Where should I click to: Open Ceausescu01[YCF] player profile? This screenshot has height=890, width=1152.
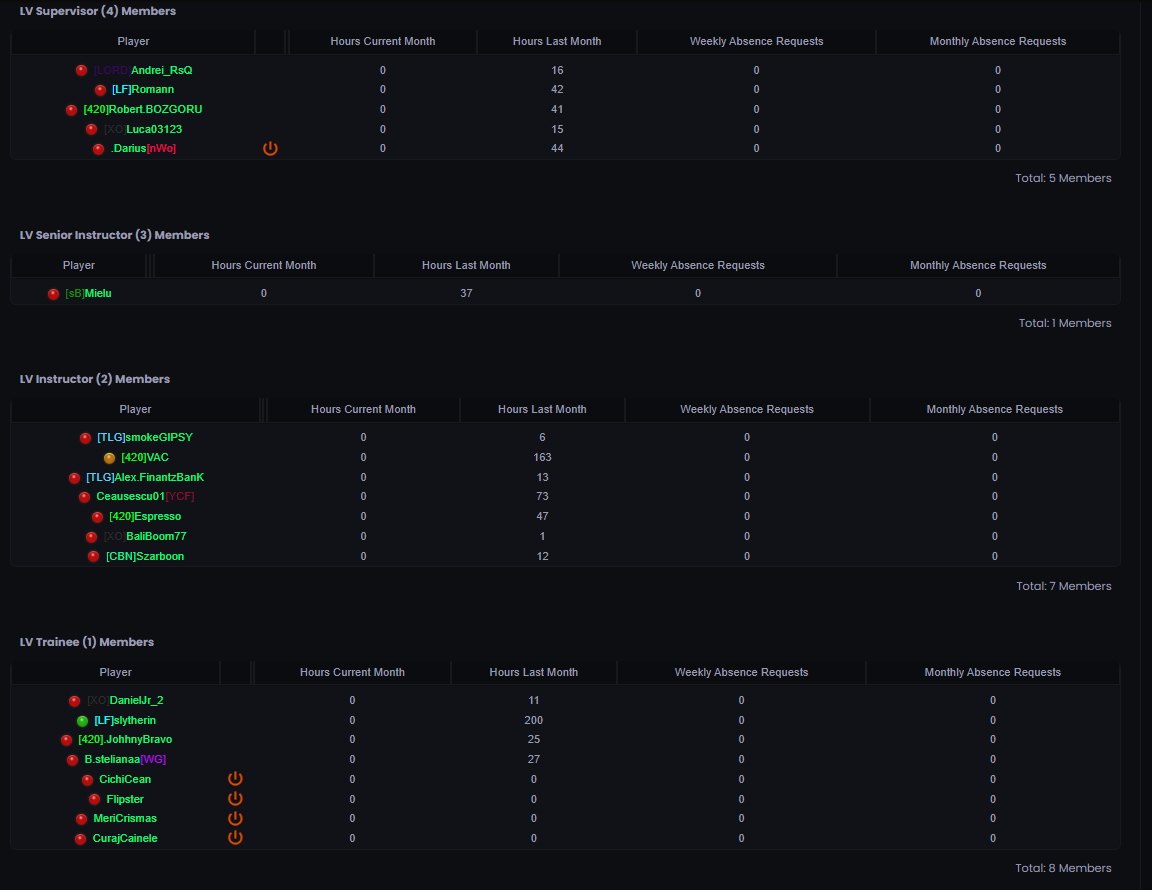(145, 496)
